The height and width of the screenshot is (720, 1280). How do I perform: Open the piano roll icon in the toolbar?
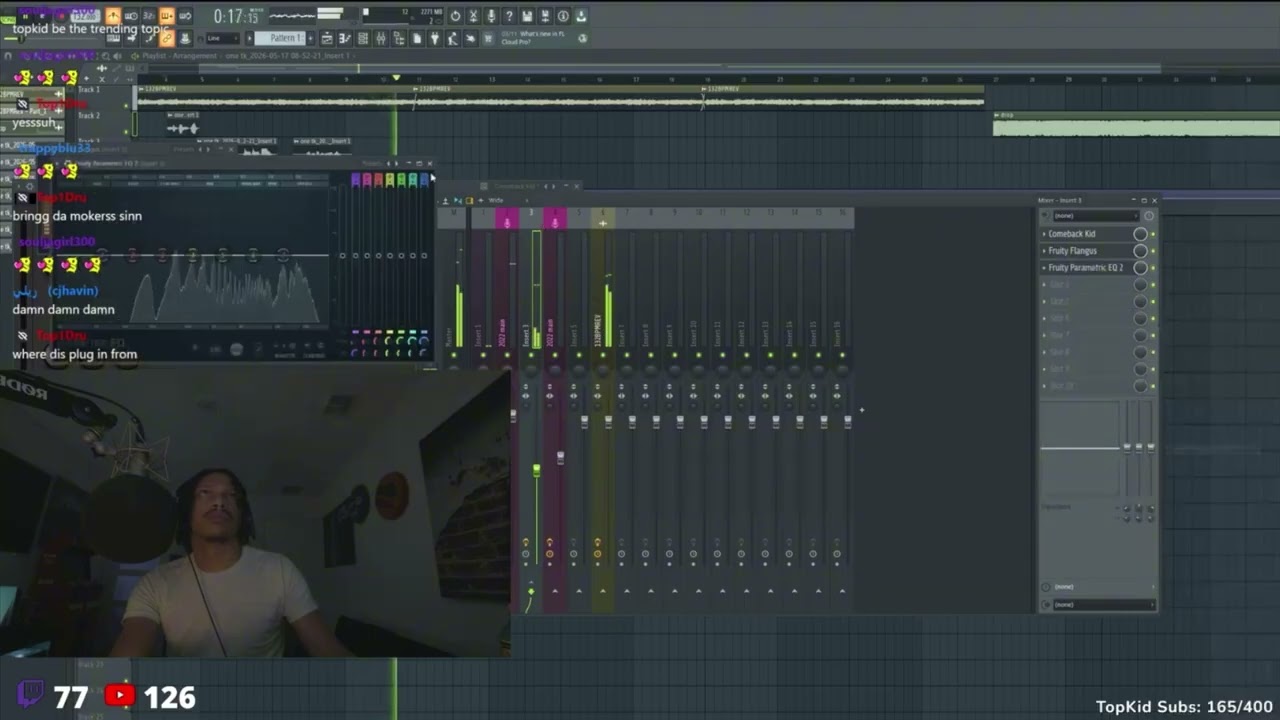[x=344, y=38]
